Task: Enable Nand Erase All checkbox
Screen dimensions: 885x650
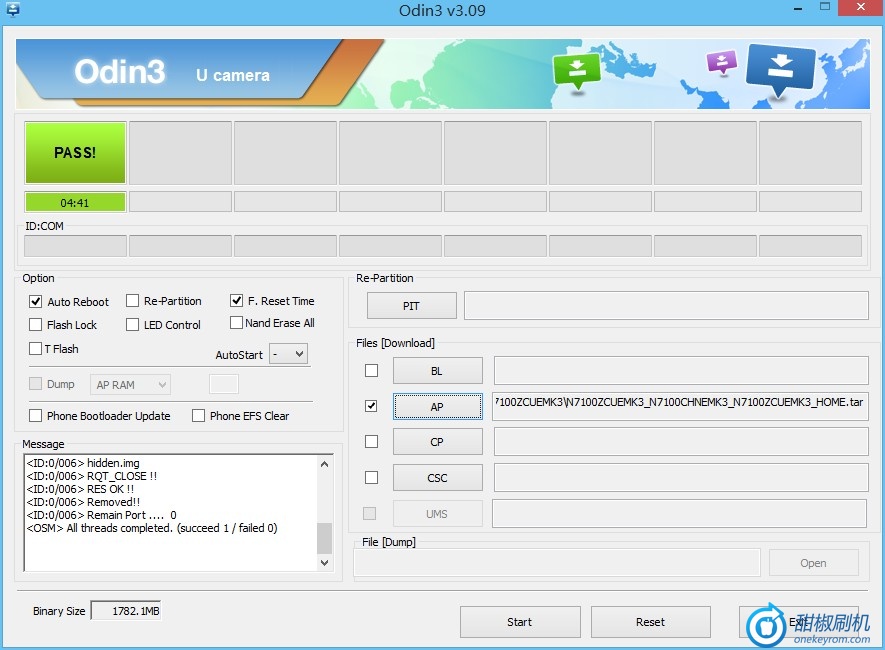Action: point(237,323)
